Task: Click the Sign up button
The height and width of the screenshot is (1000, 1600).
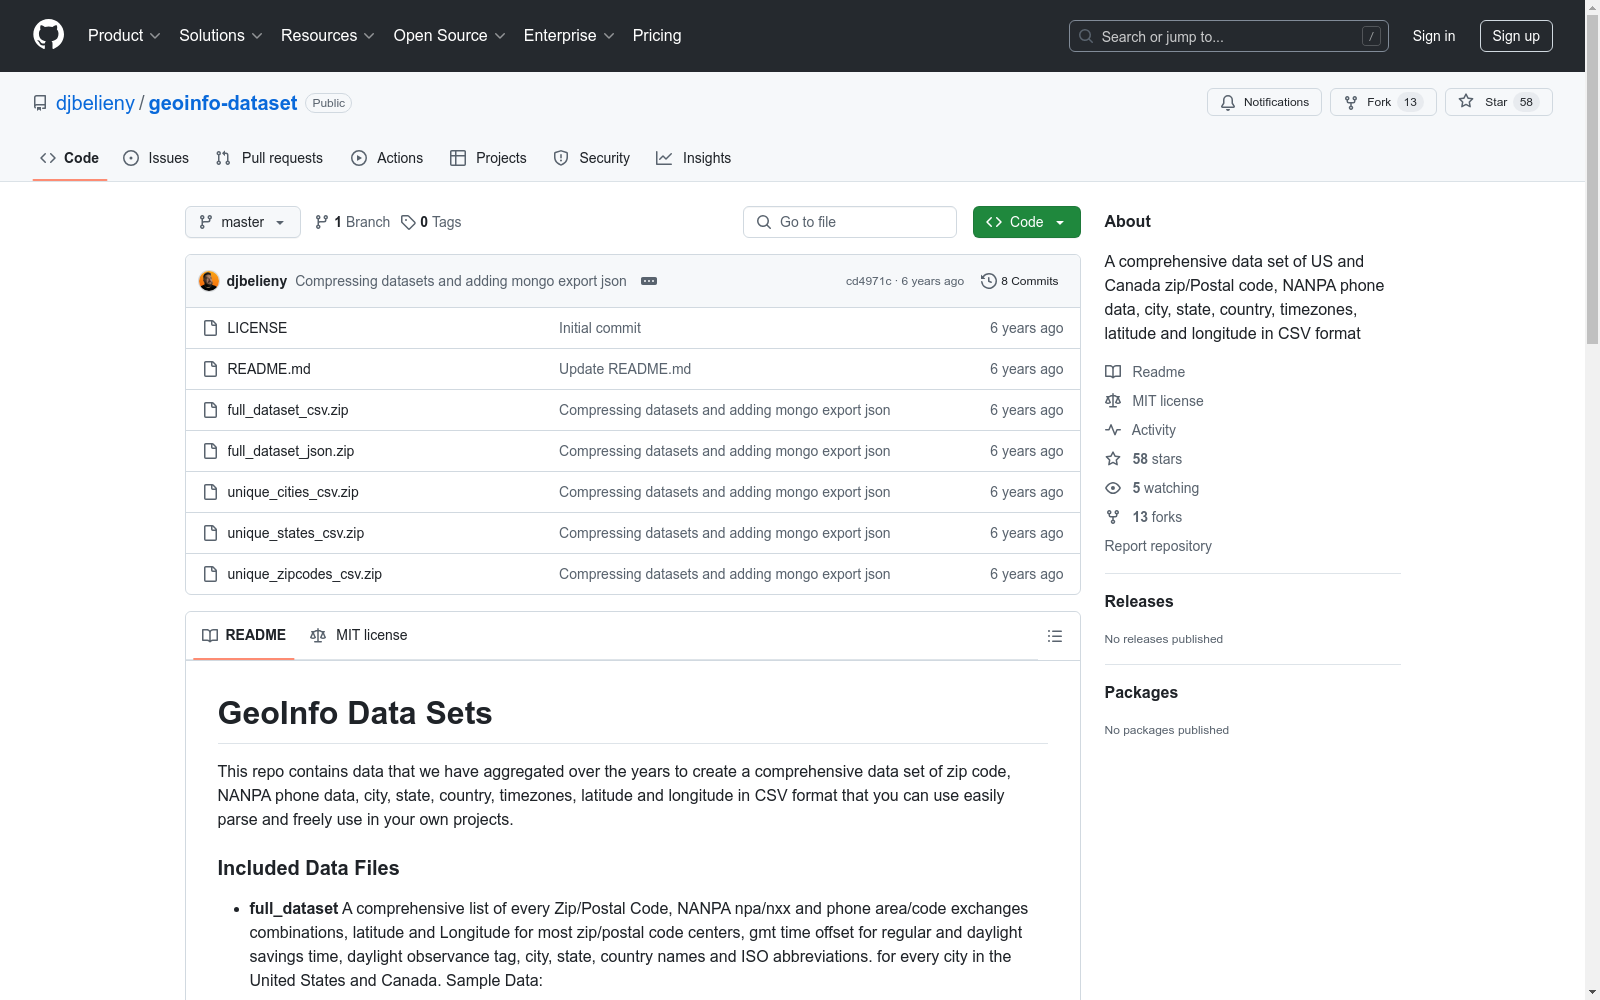Action: pos(1516,36)
